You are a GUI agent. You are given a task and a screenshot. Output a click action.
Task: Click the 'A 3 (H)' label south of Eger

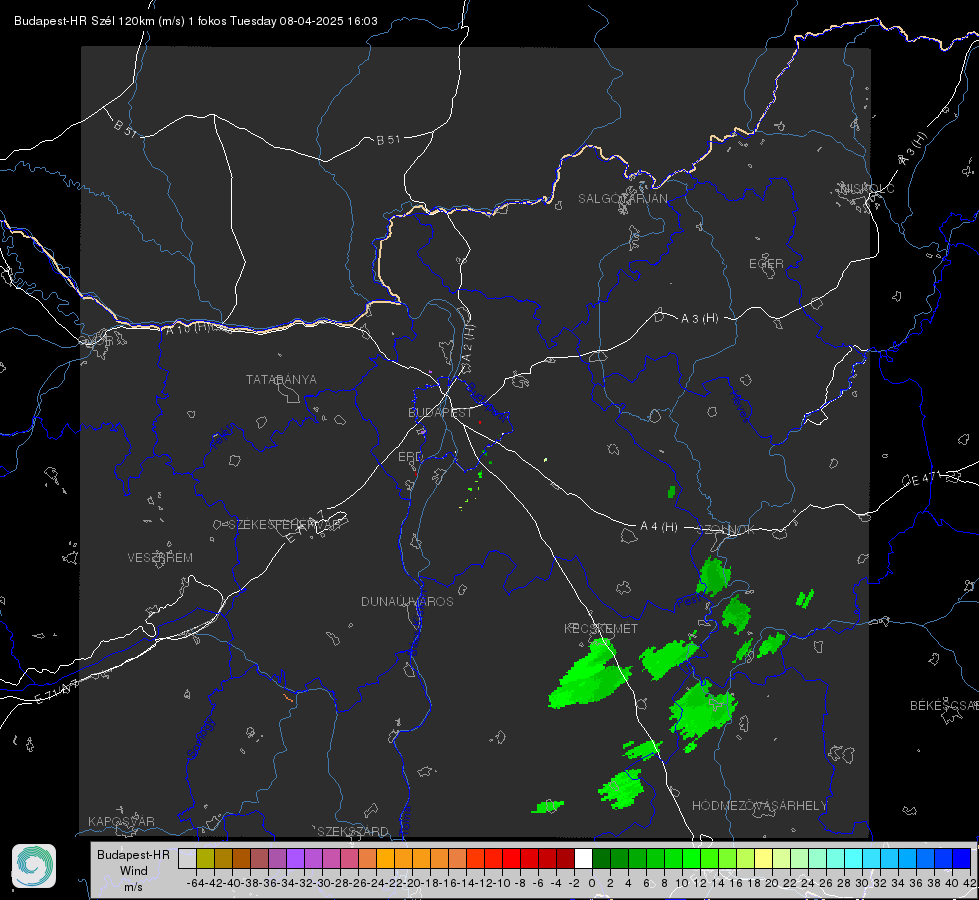click(699, 319)
